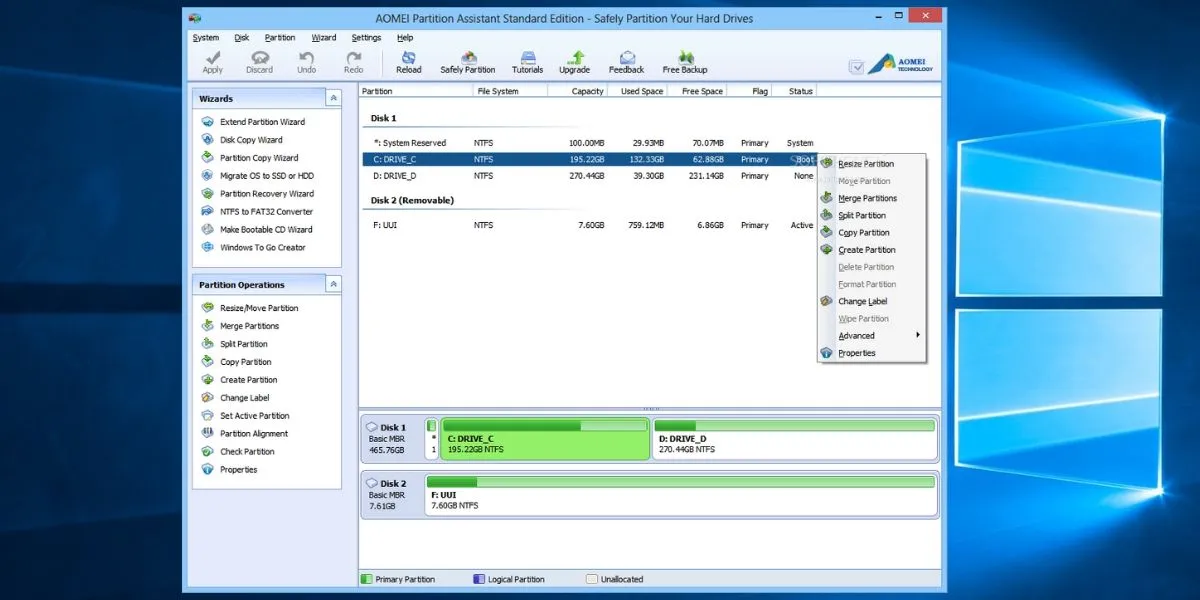
Task: Click the AOMEI Technology logo
Action: [901, 63]
